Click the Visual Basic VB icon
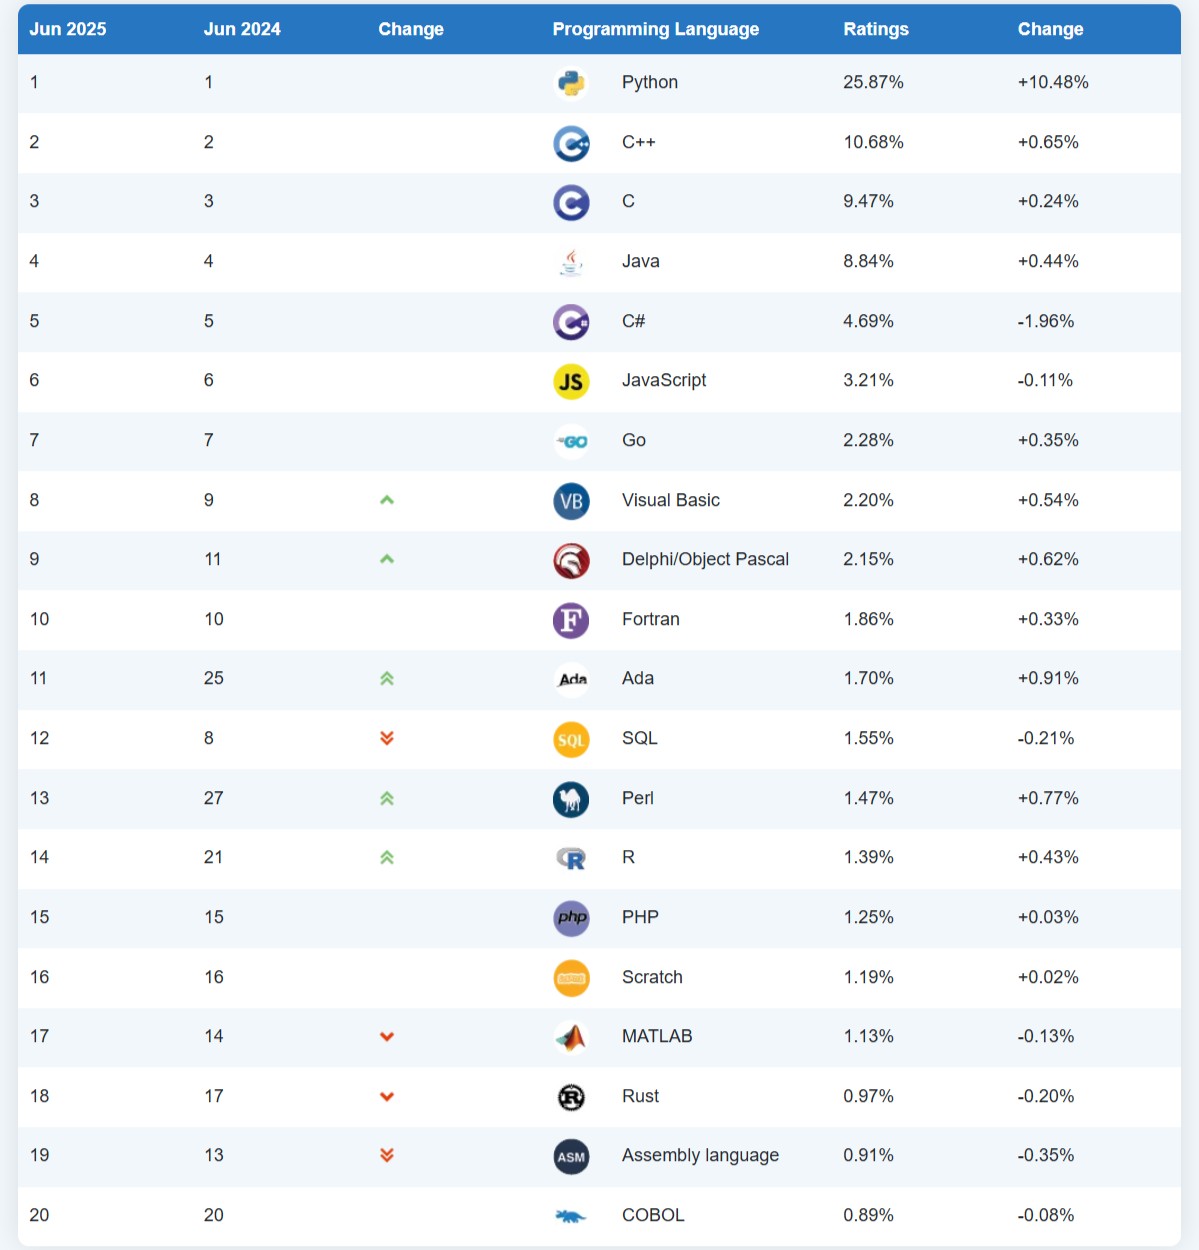The image size is (1199, 1250). [571, 501]
